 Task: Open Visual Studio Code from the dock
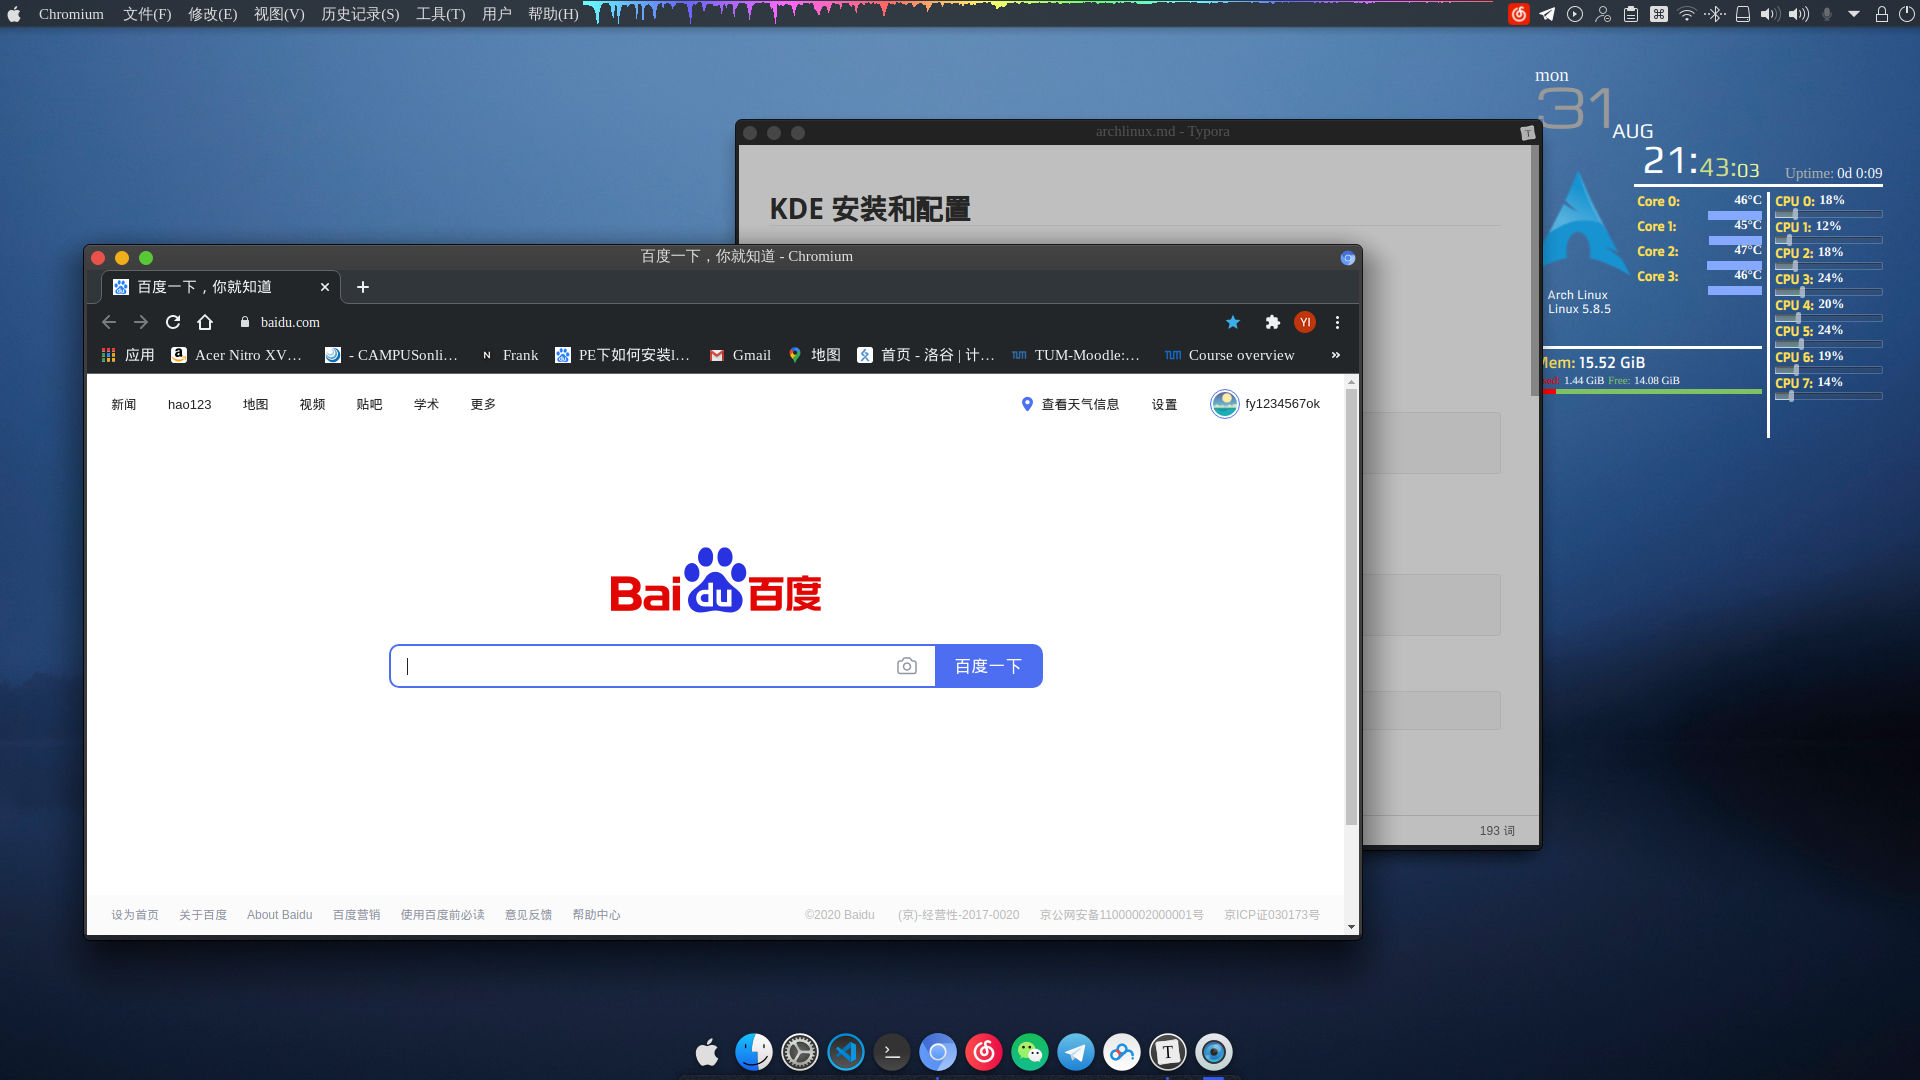[846, 1052]
